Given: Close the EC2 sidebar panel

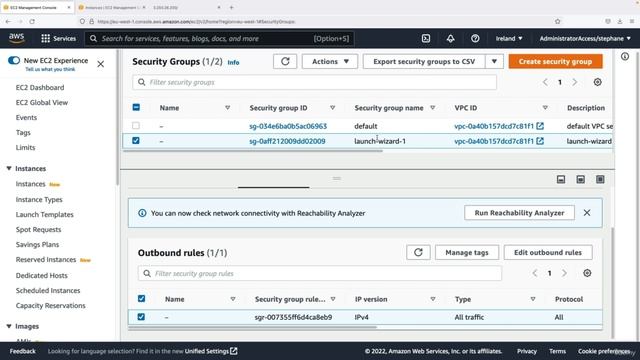Looking at the screenshot, I should click(100, 64).
